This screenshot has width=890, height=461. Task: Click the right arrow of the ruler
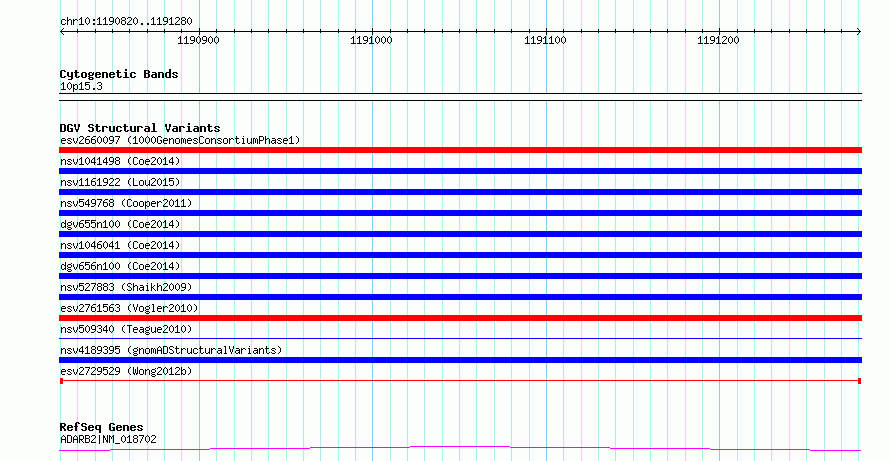point(859,32)
